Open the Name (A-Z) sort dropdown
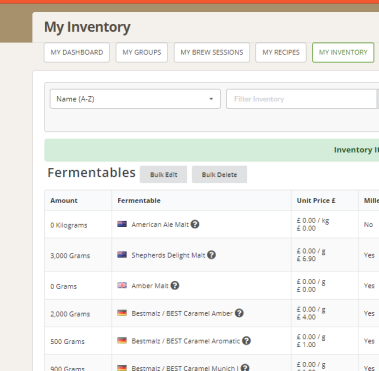The height and width of the screenshot is (371, 379). tap(135, 99)
